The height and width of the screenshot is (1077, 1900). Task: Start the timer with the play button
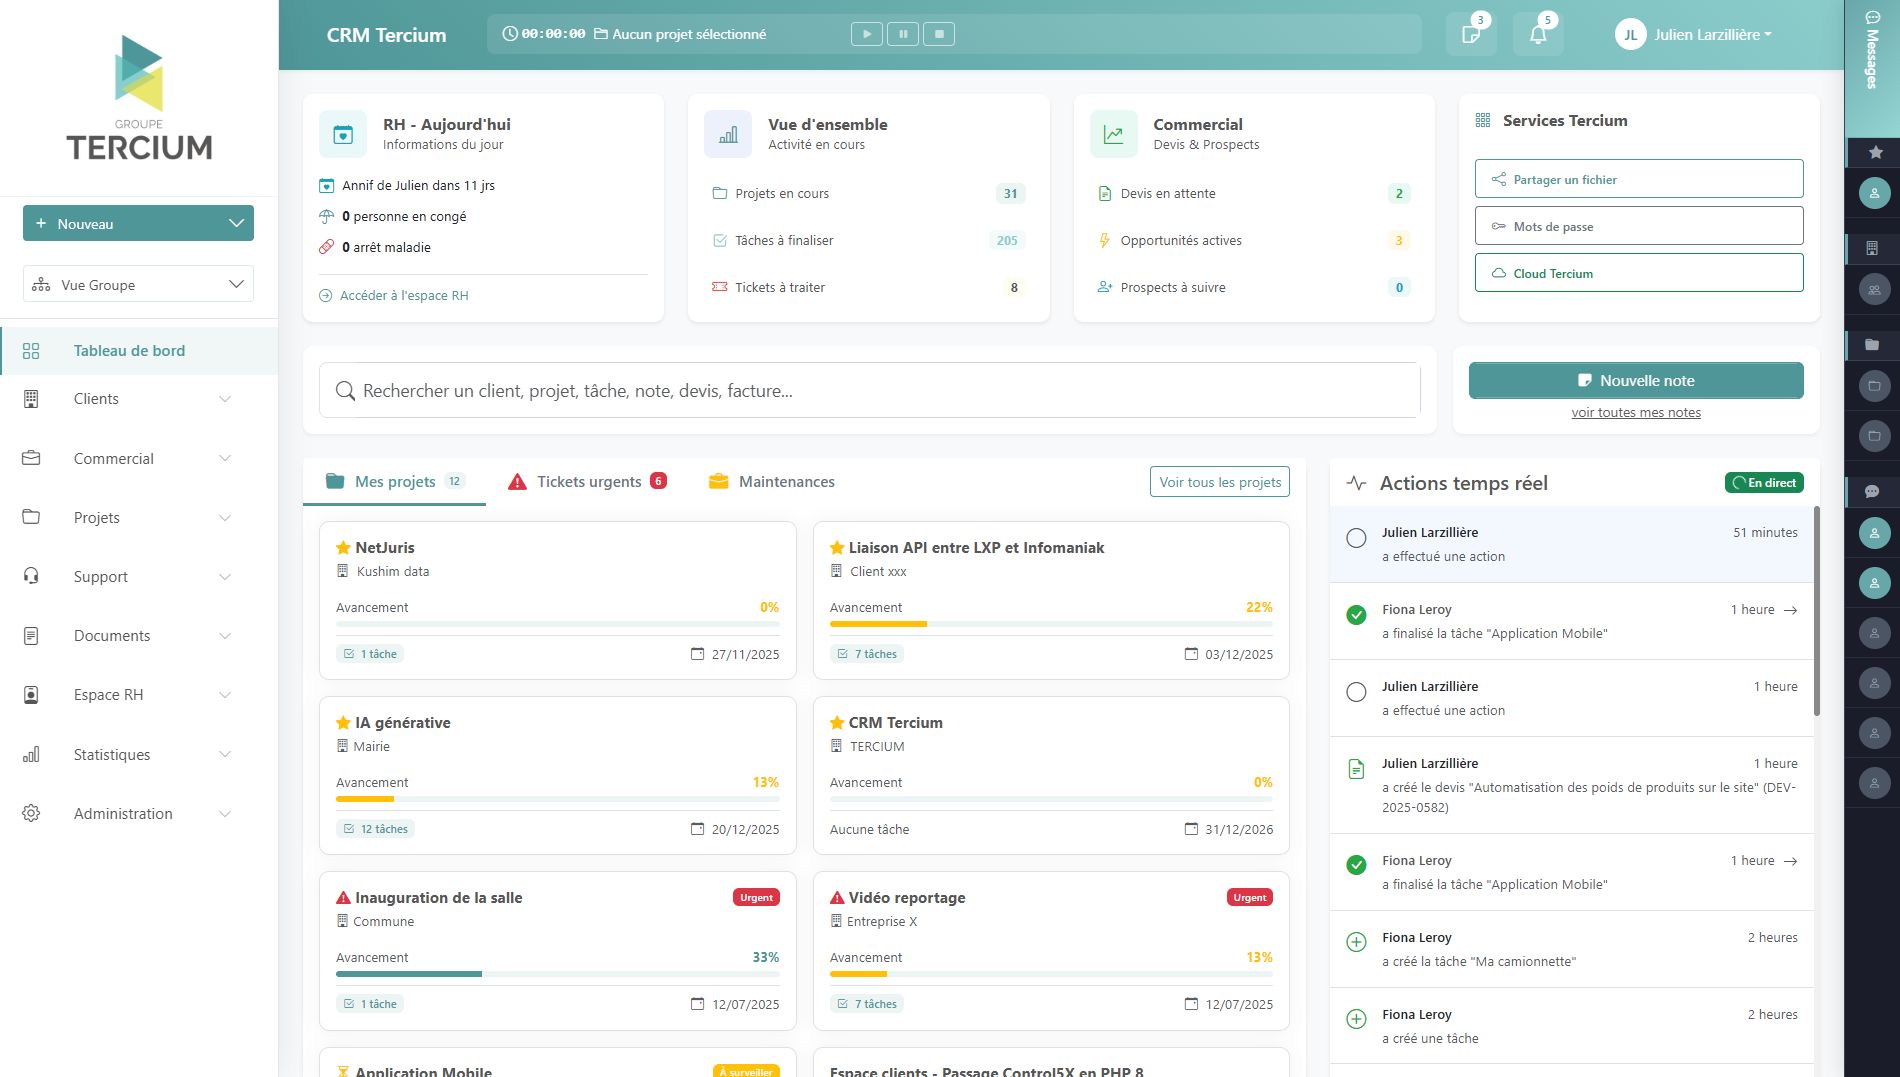point(867,34)
